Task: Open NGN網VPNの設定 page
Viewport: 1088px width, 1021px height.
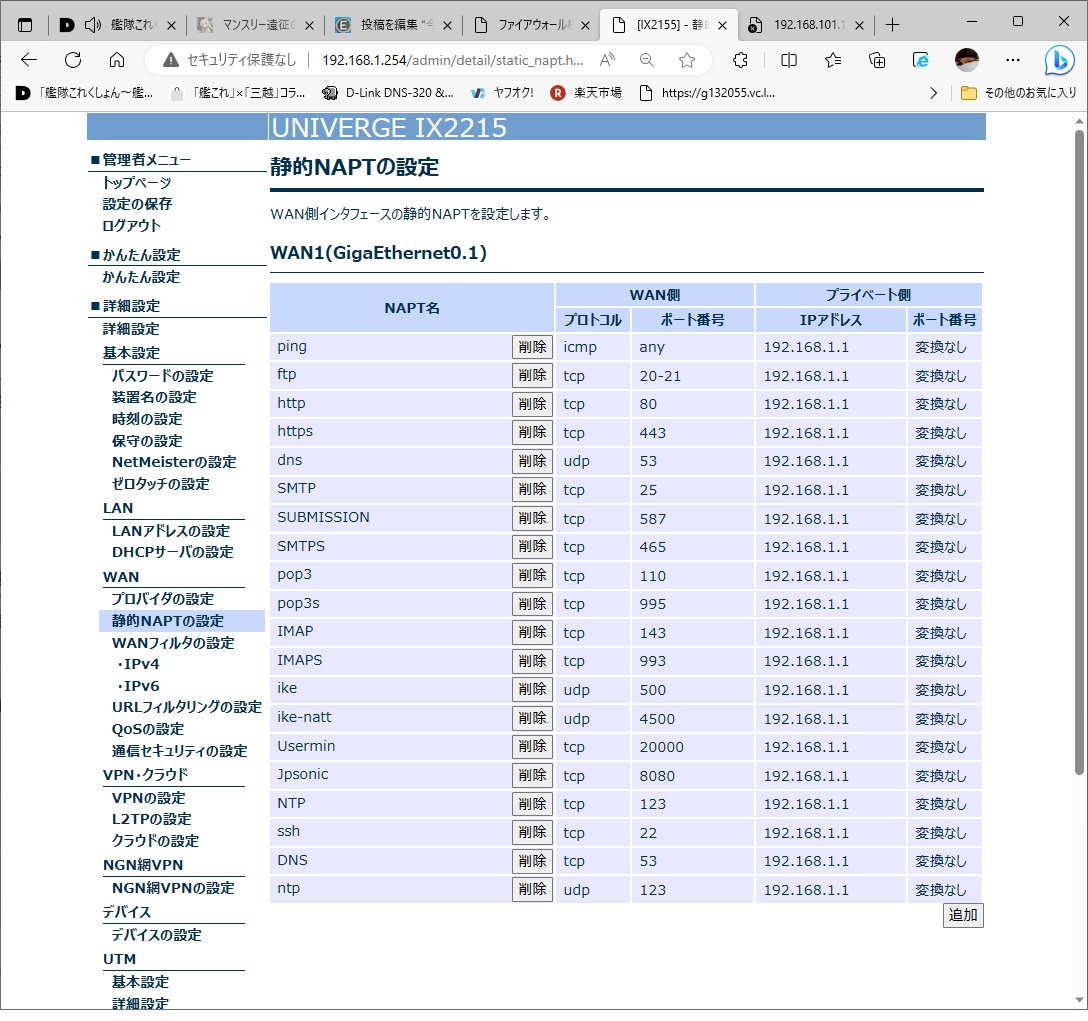Action: (173, 888)
